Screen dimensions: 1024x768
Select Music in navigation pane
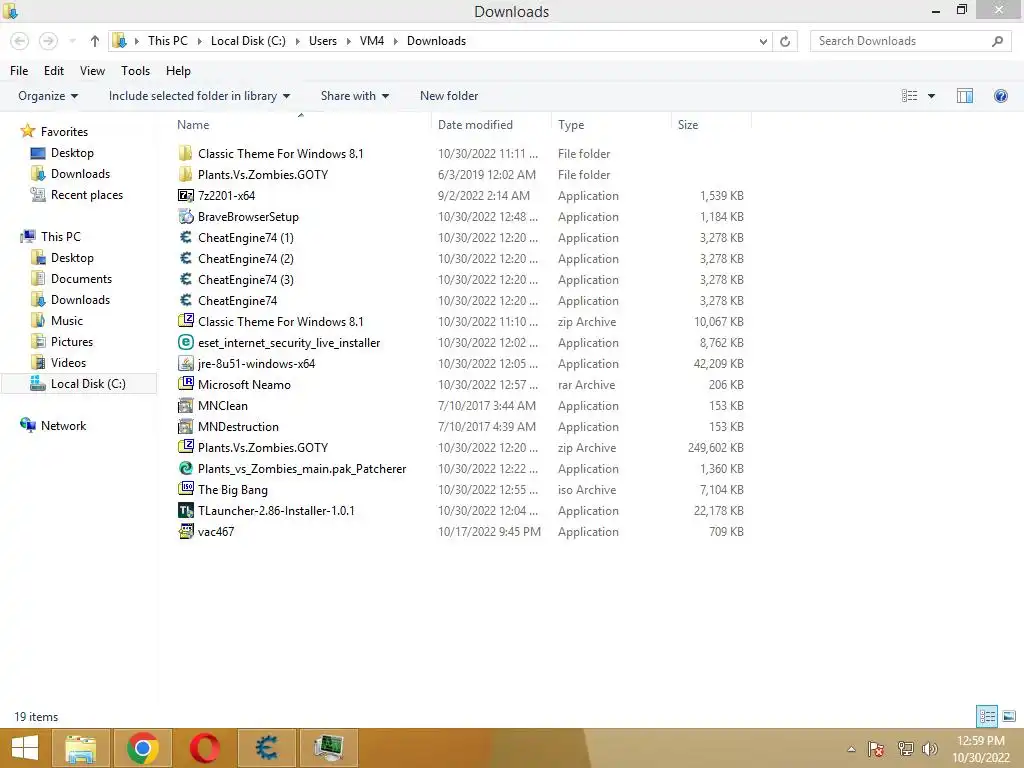(x=67, y=321)
